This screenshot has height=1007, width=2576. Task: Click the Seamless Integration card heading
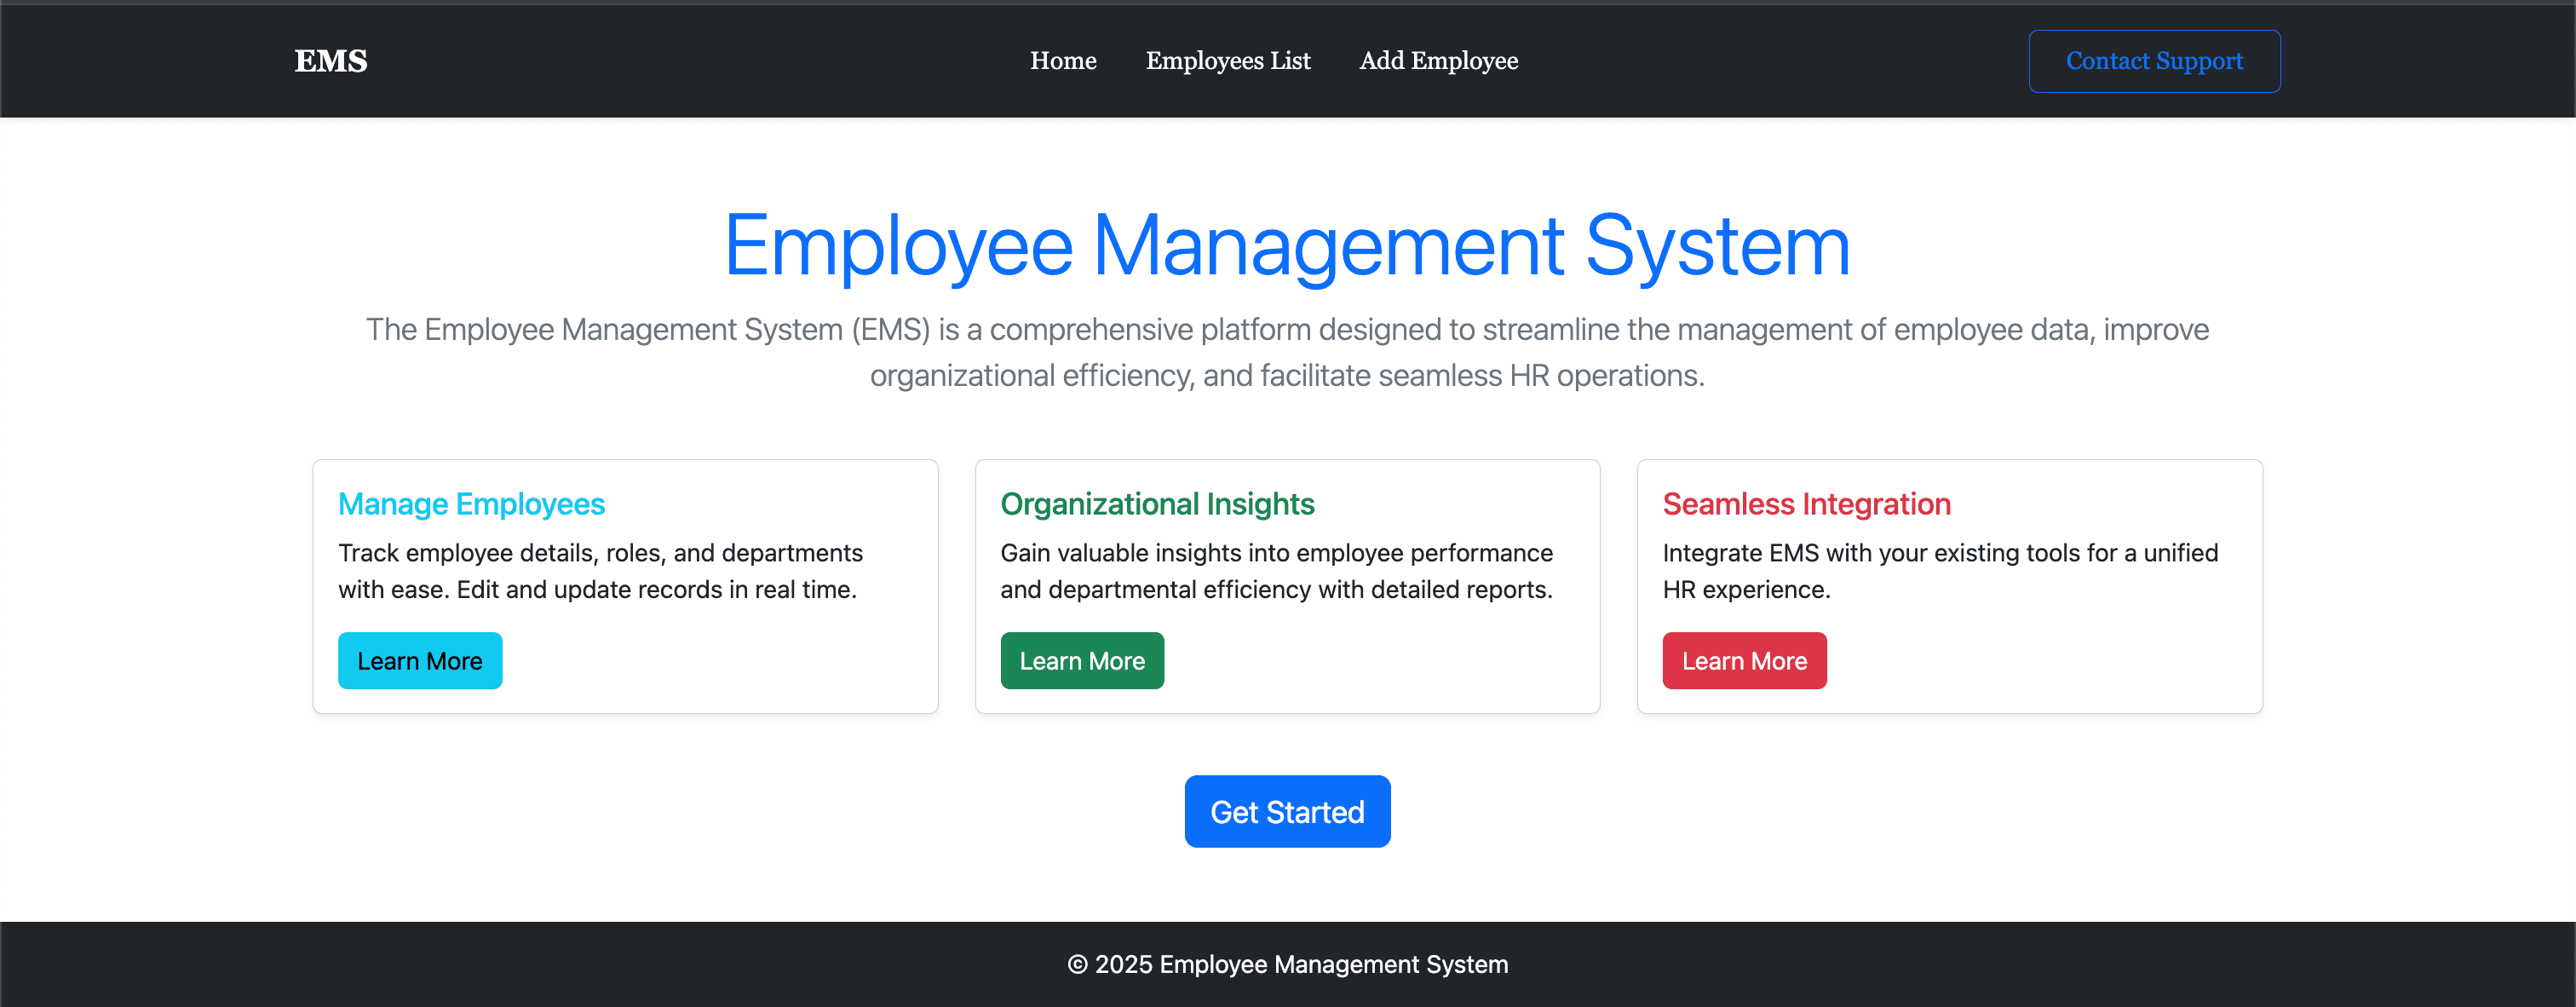click(x=1806, y=504)
